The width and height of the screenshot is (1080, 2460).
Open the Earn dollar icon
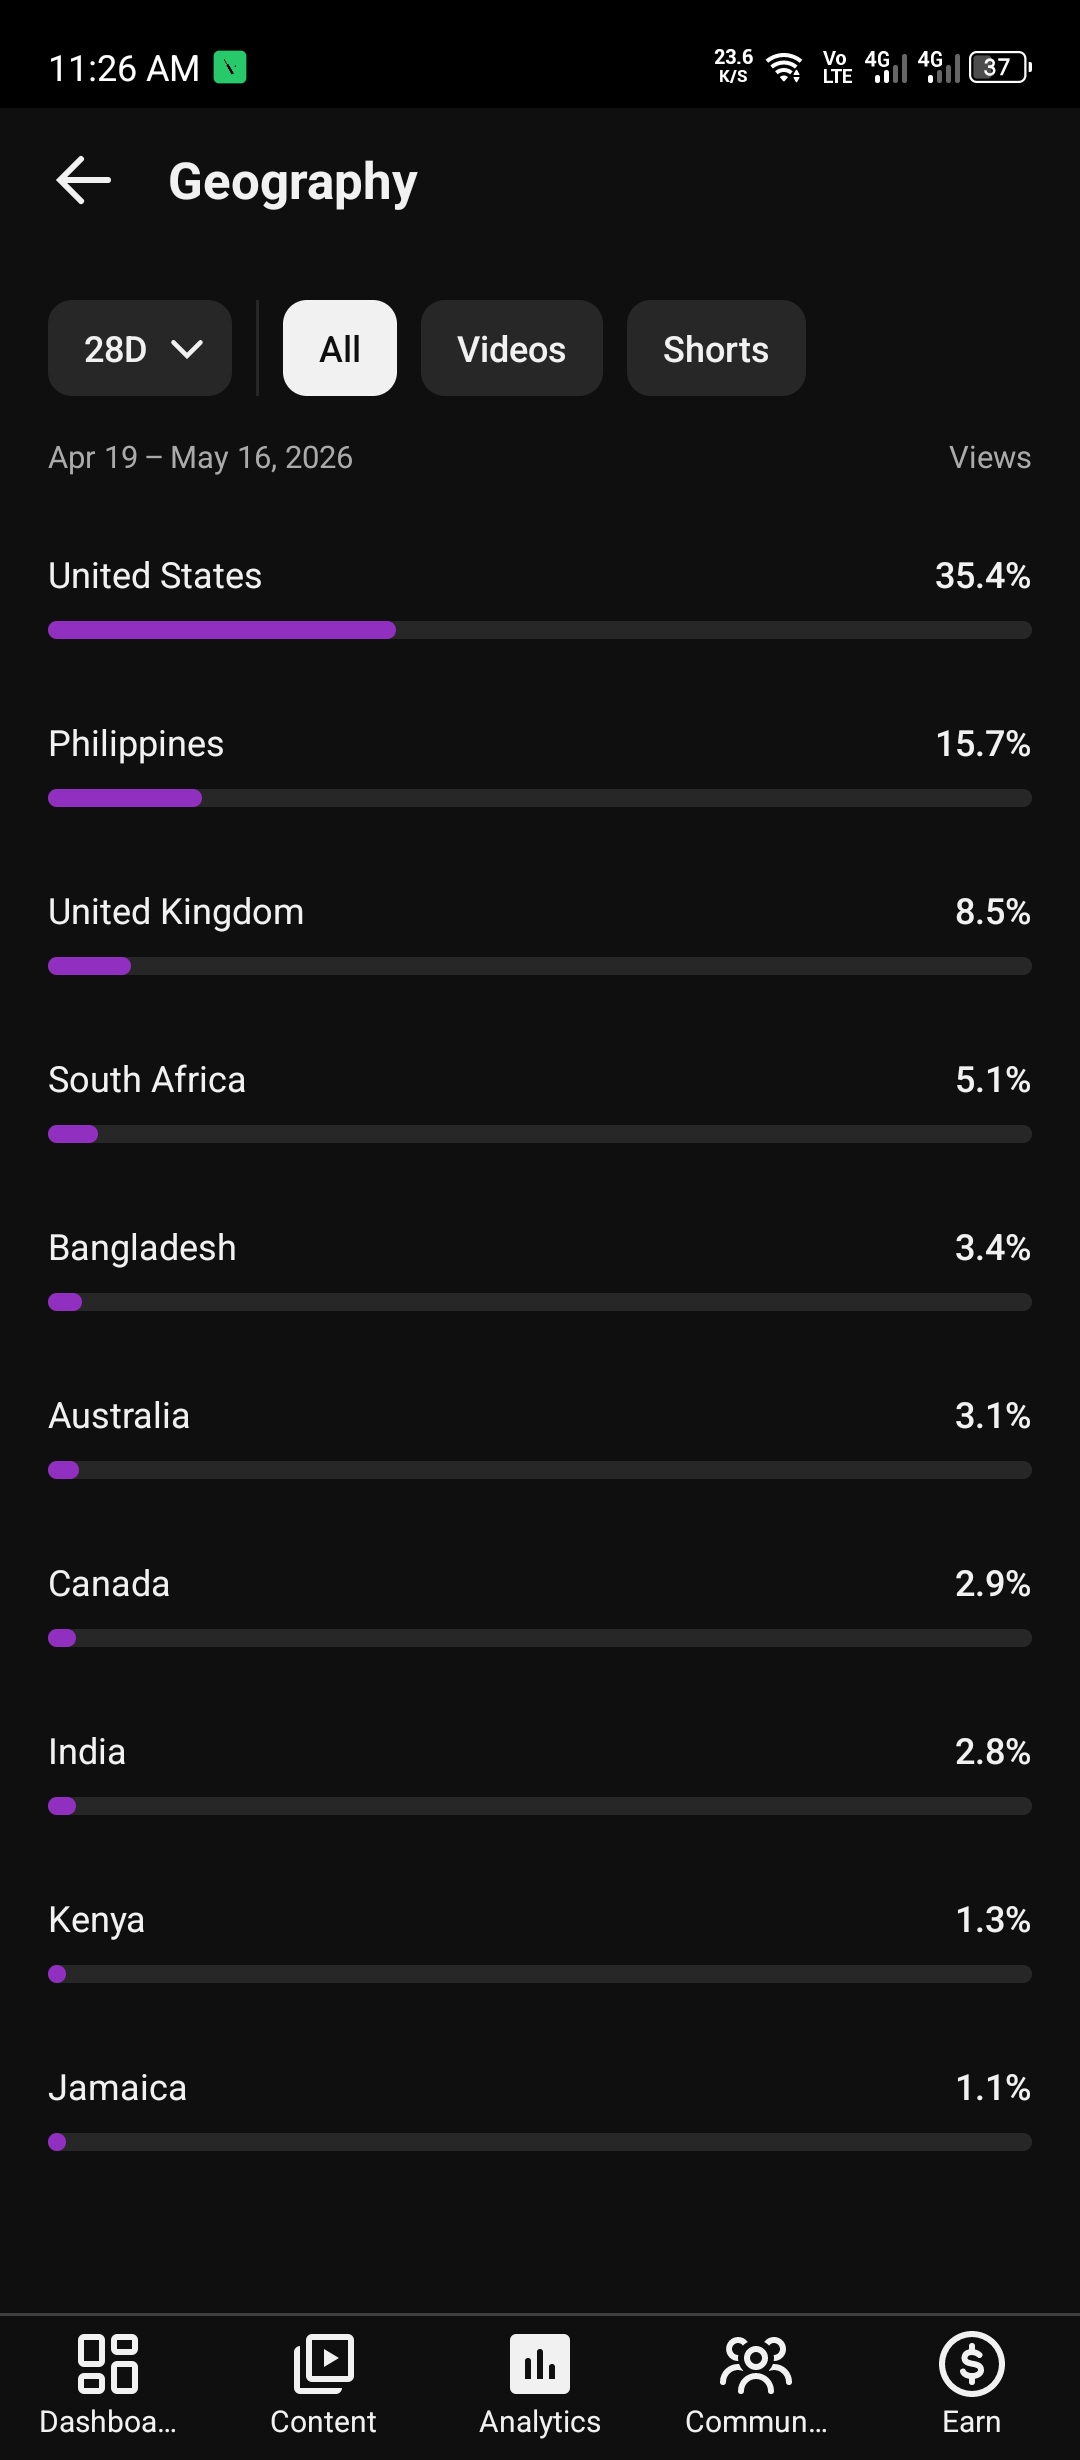(x=972, y=2364)
